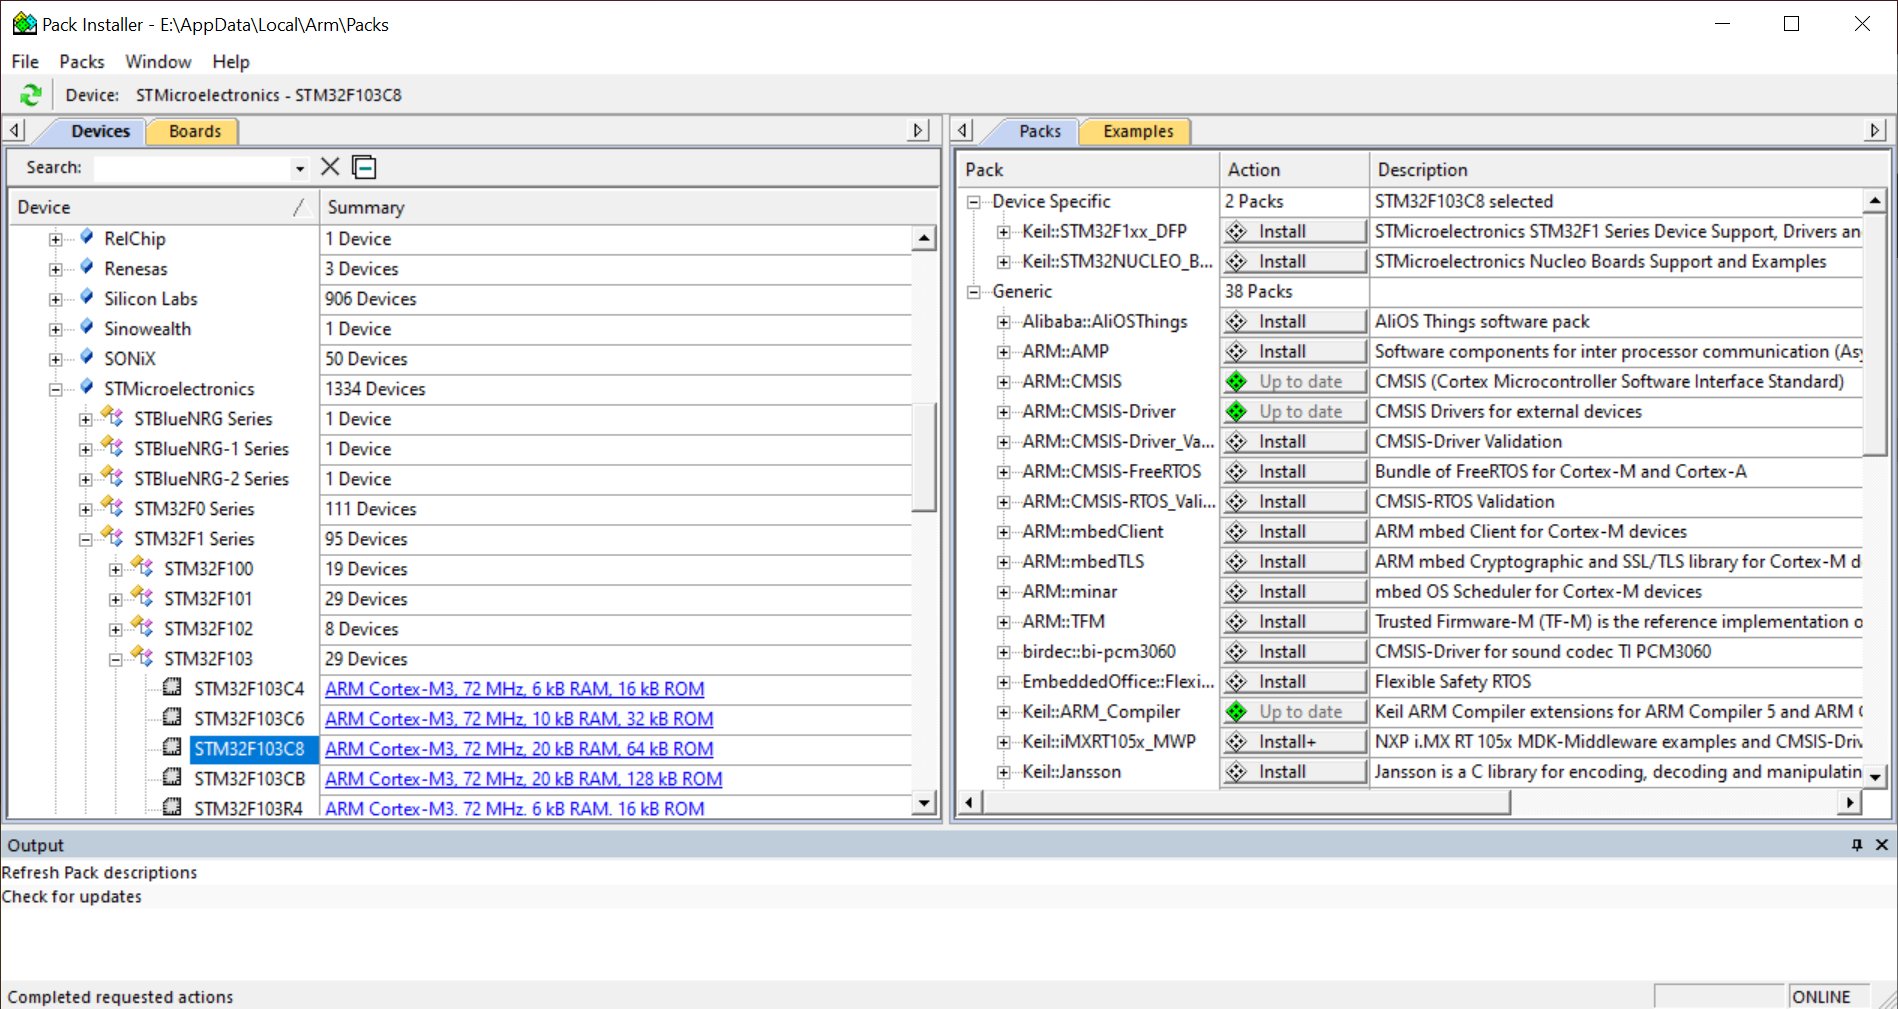Click the collapse all tree icon beside Search

pyautogui.click(x=365, y=167)
